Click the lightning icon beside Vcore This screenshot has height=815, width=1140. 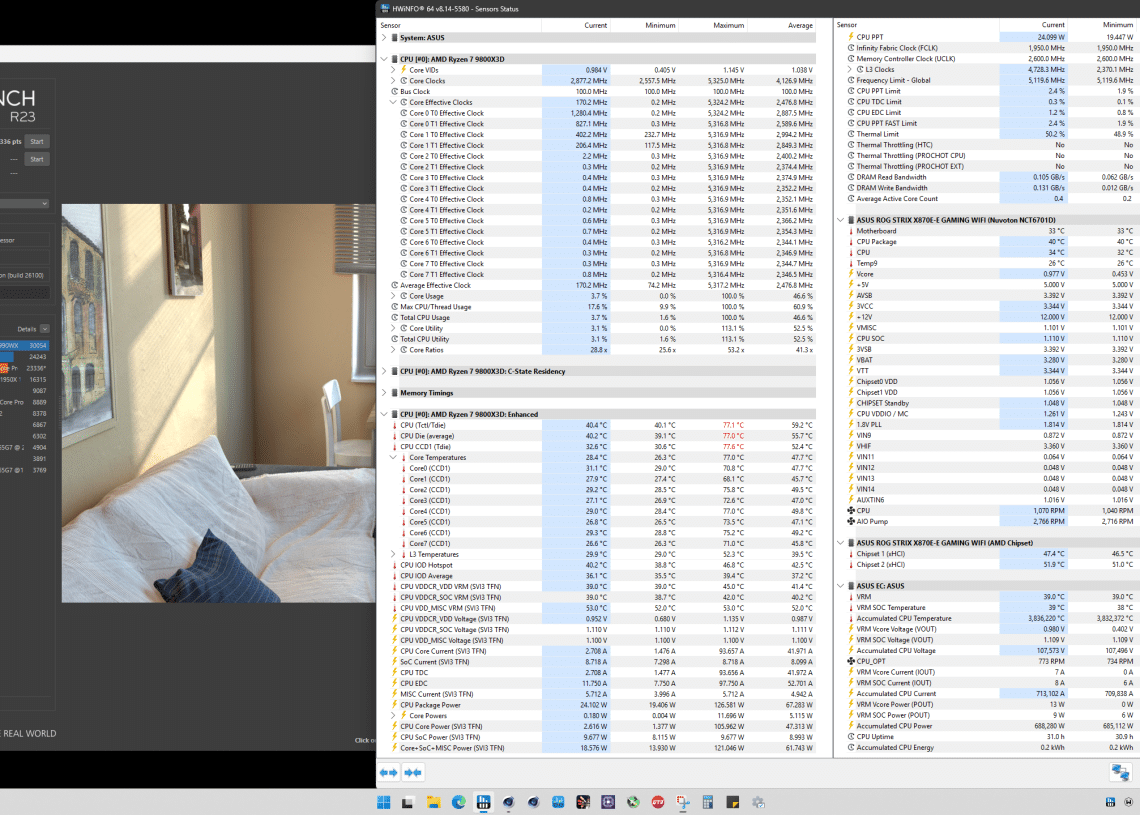point(851,274)
